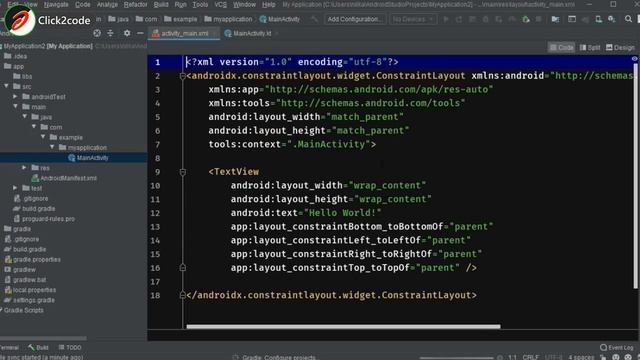This screenshot has height=360, width=640.
Task: Collapse the src folder arrow
Action: pos(7,86)
